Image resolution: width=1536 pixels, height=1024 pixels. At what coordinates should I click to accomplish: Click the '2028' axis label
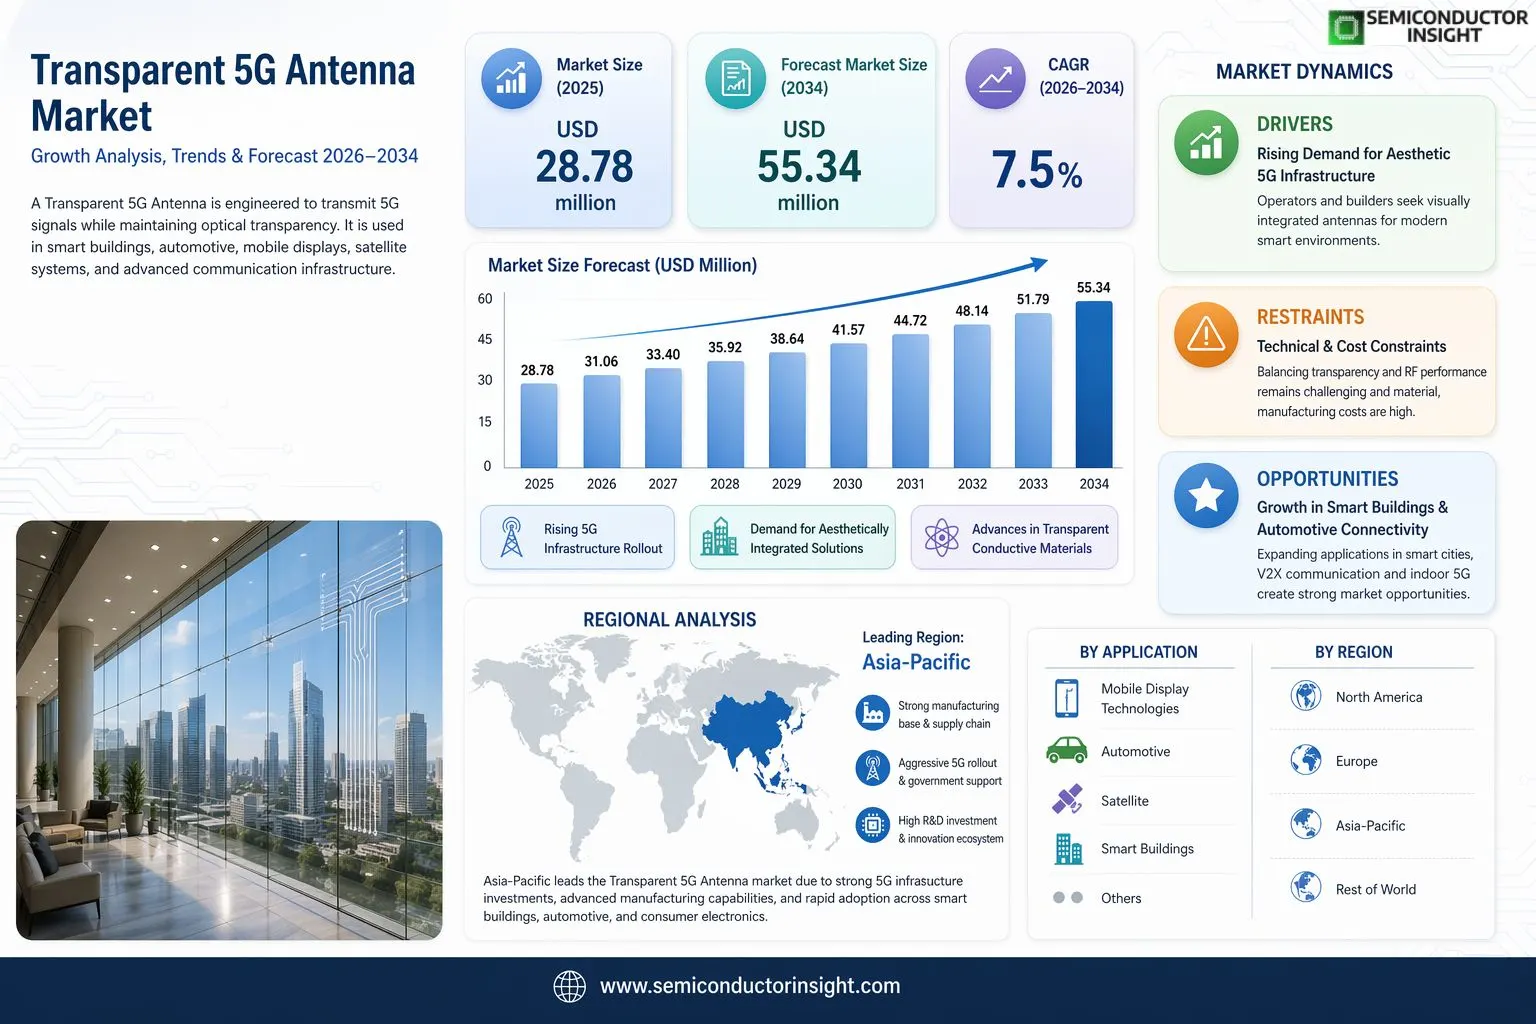725,484
